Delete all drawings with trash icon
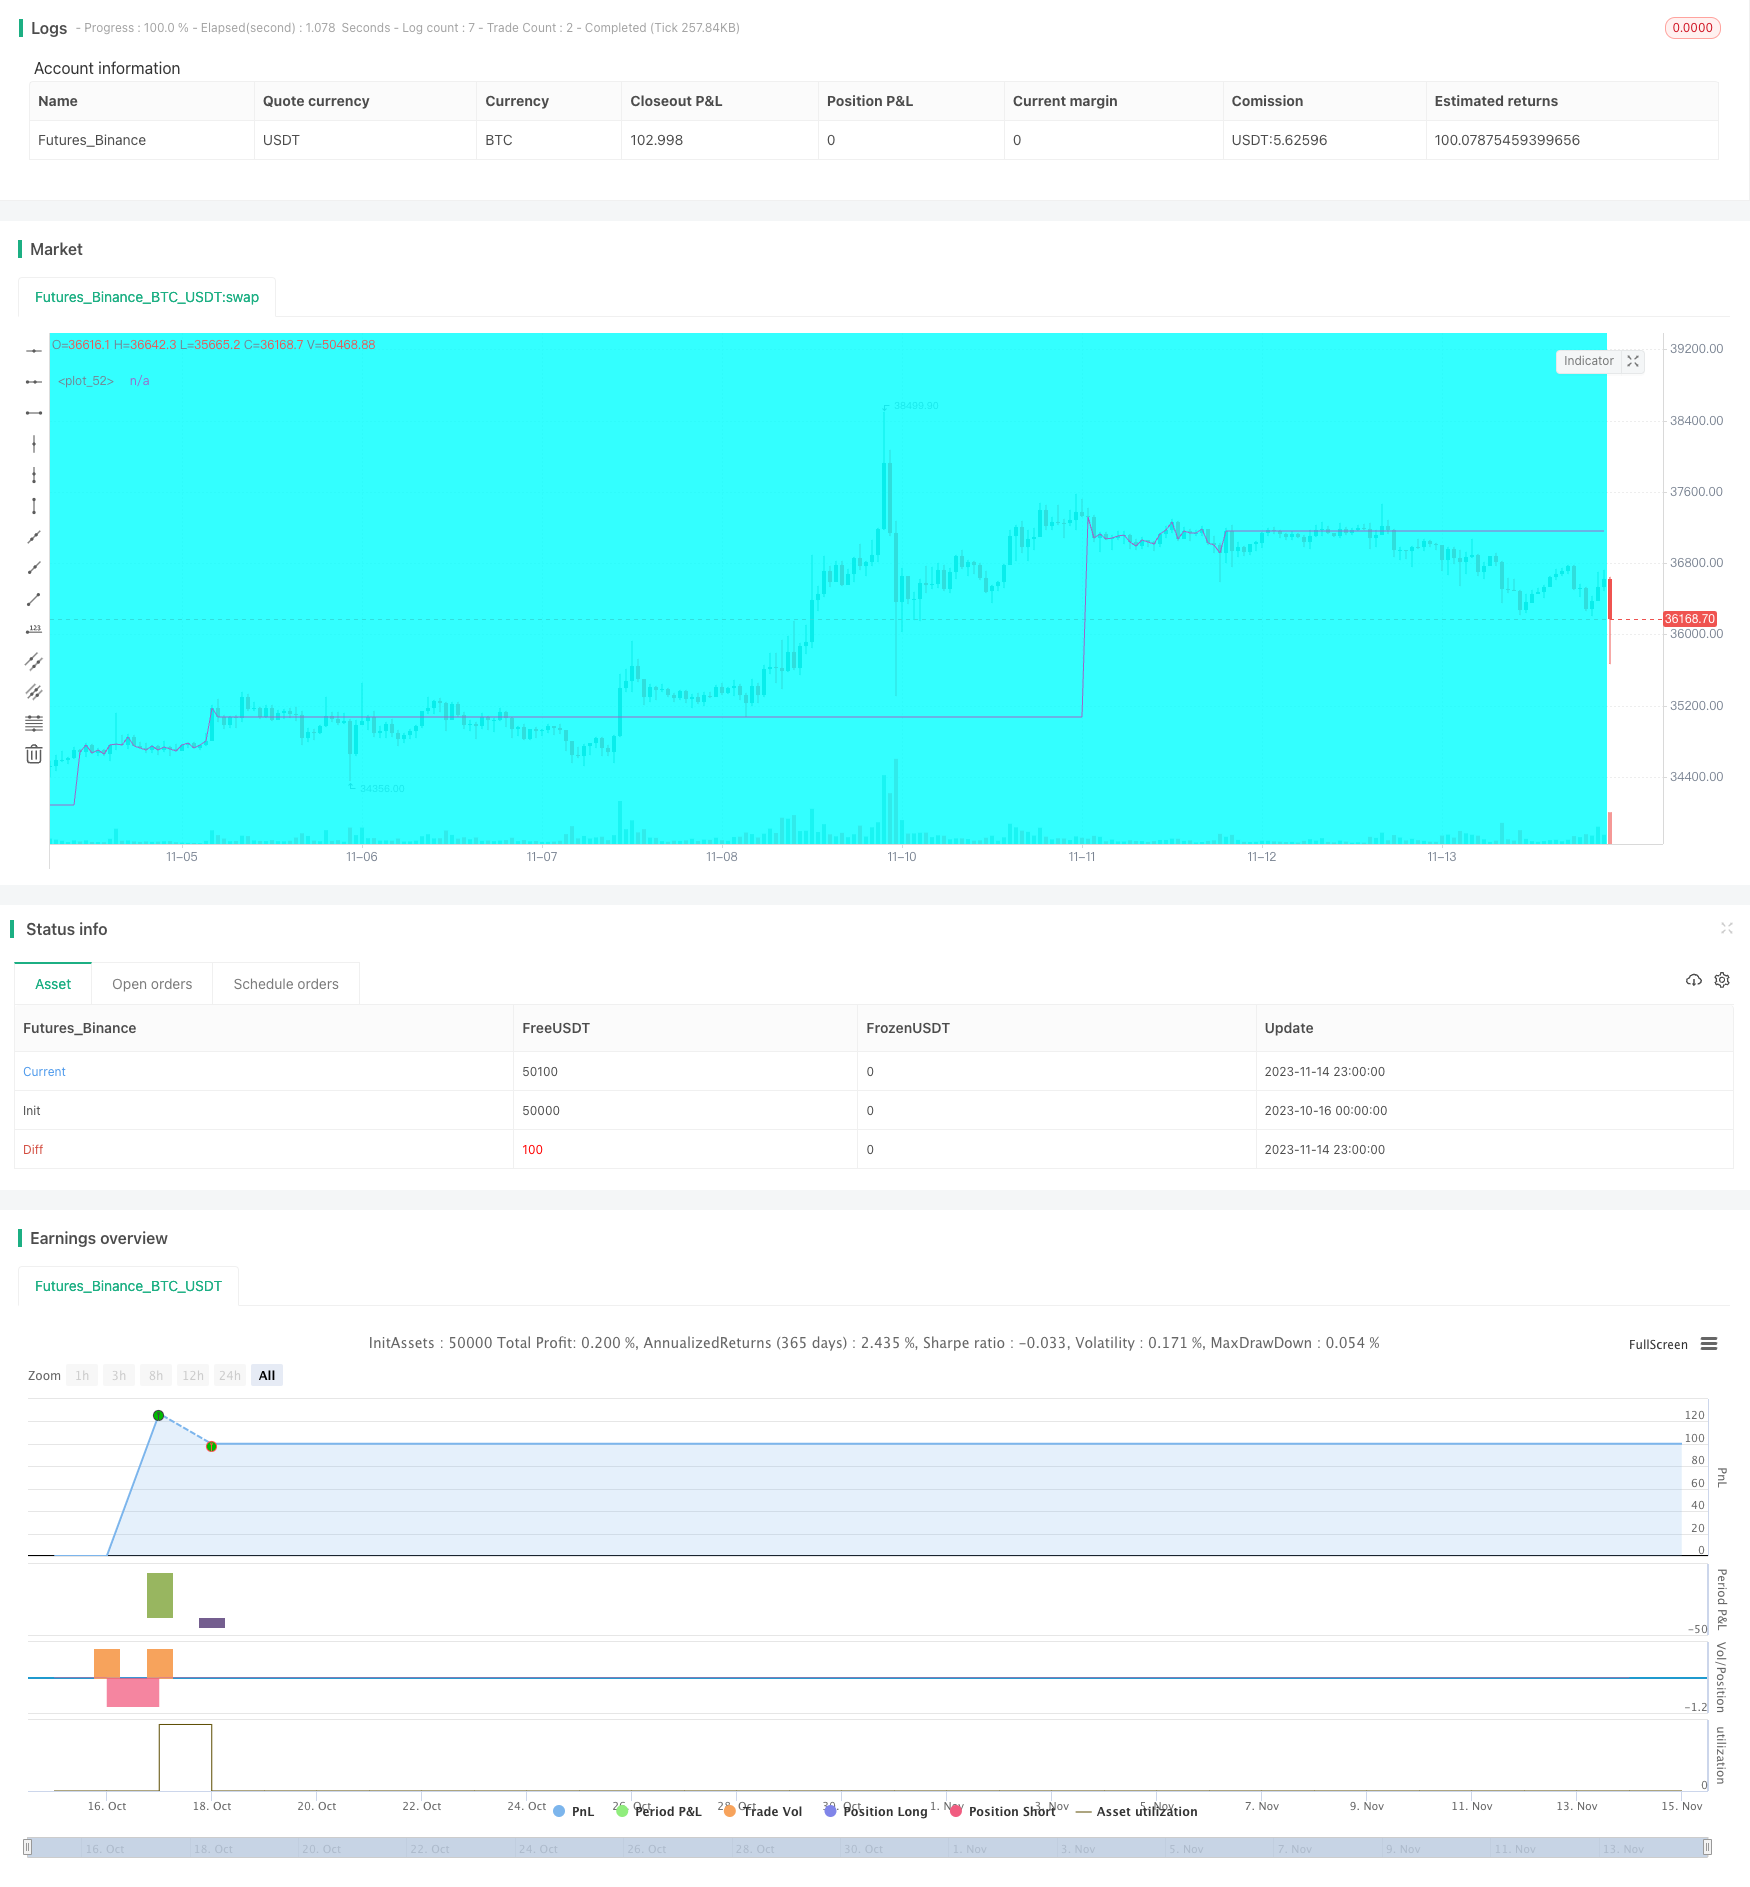The width and height of the screenshot is (1750, 1887). point(34,754)
